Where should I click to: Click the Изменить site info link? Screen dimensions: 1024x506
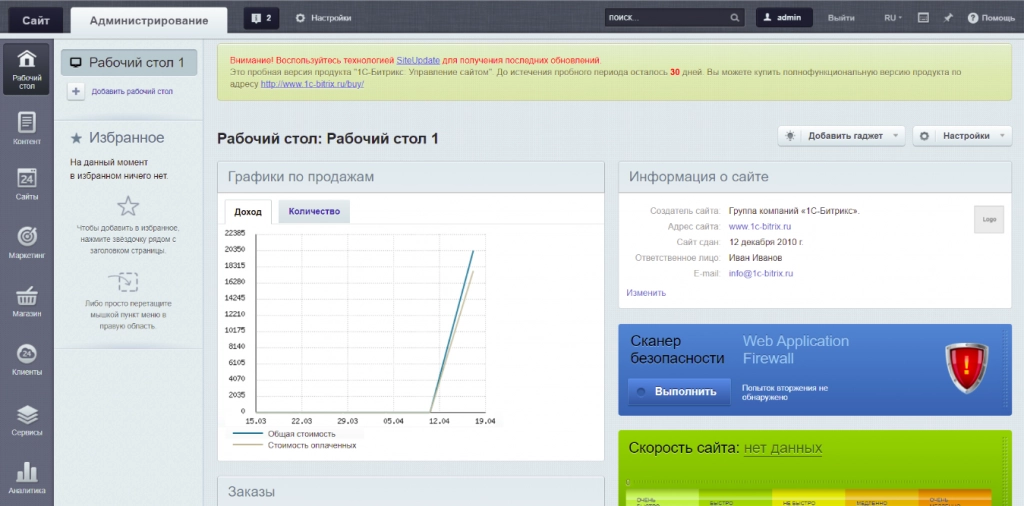(646, 293)
